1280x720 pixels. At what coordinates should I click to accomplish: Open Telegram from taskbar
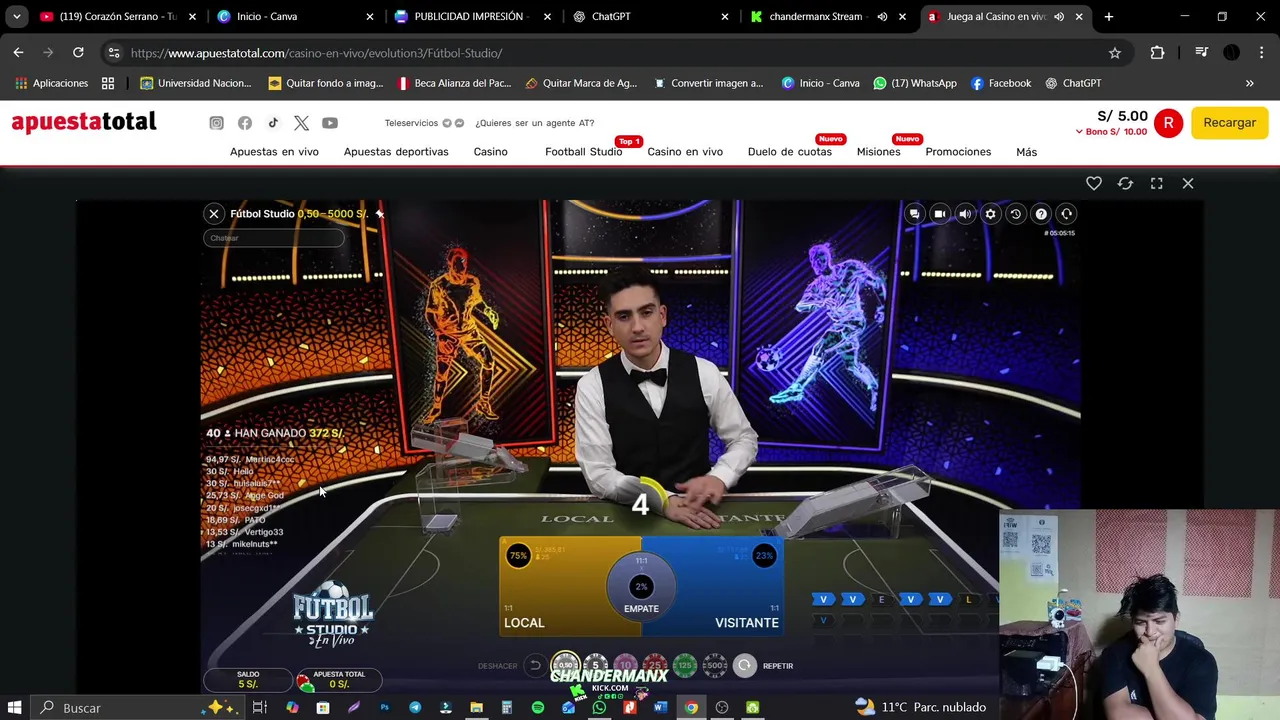[x=415, y=707]
